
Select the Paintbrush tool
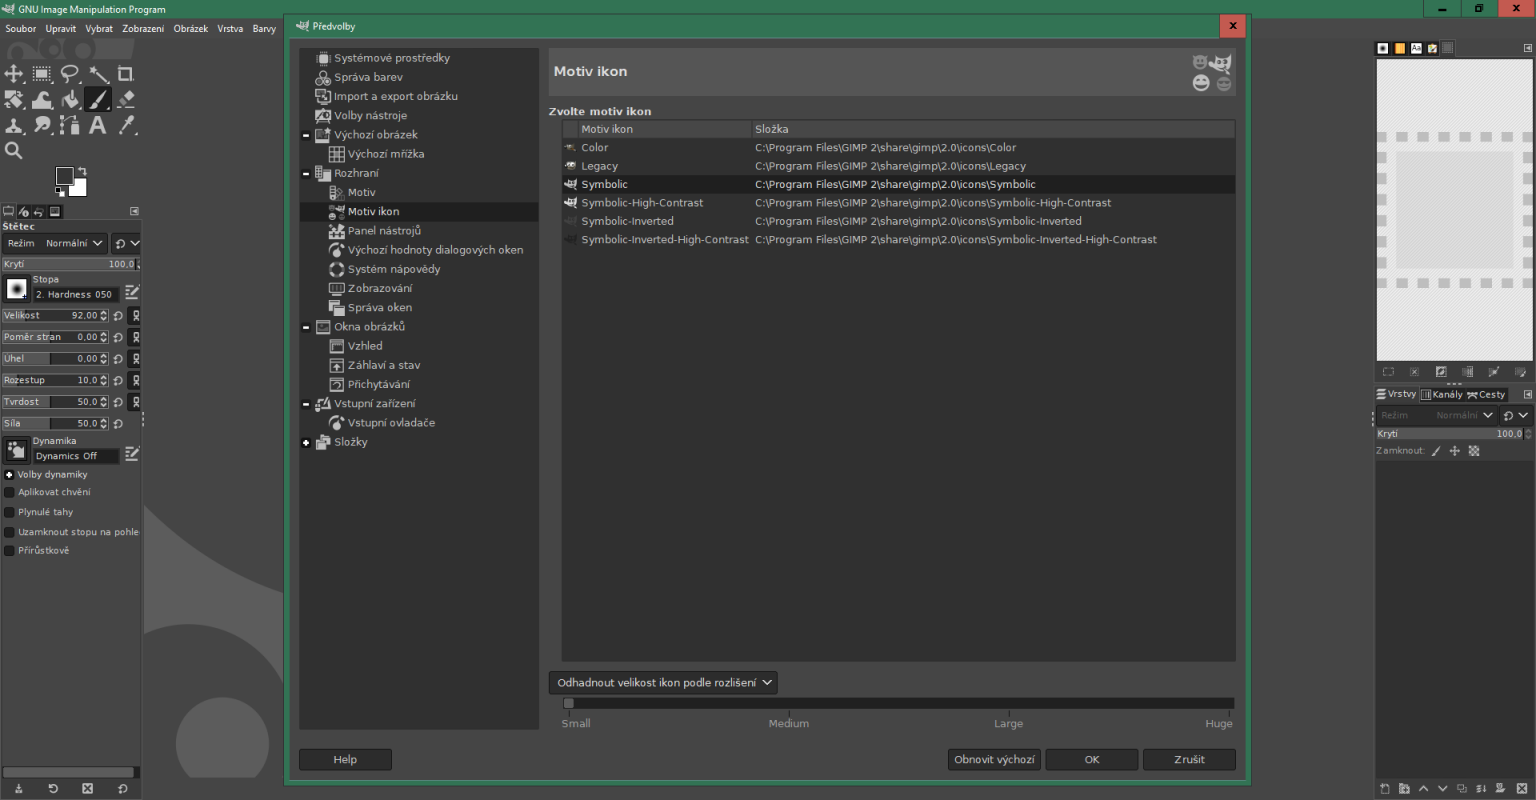pos(98,100)
